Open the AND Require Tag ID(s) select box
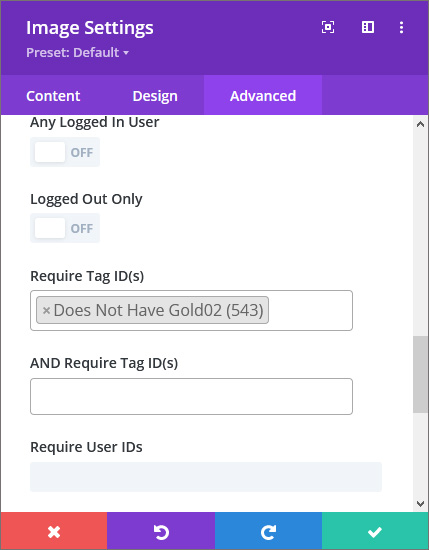 (x=192, y=396)
